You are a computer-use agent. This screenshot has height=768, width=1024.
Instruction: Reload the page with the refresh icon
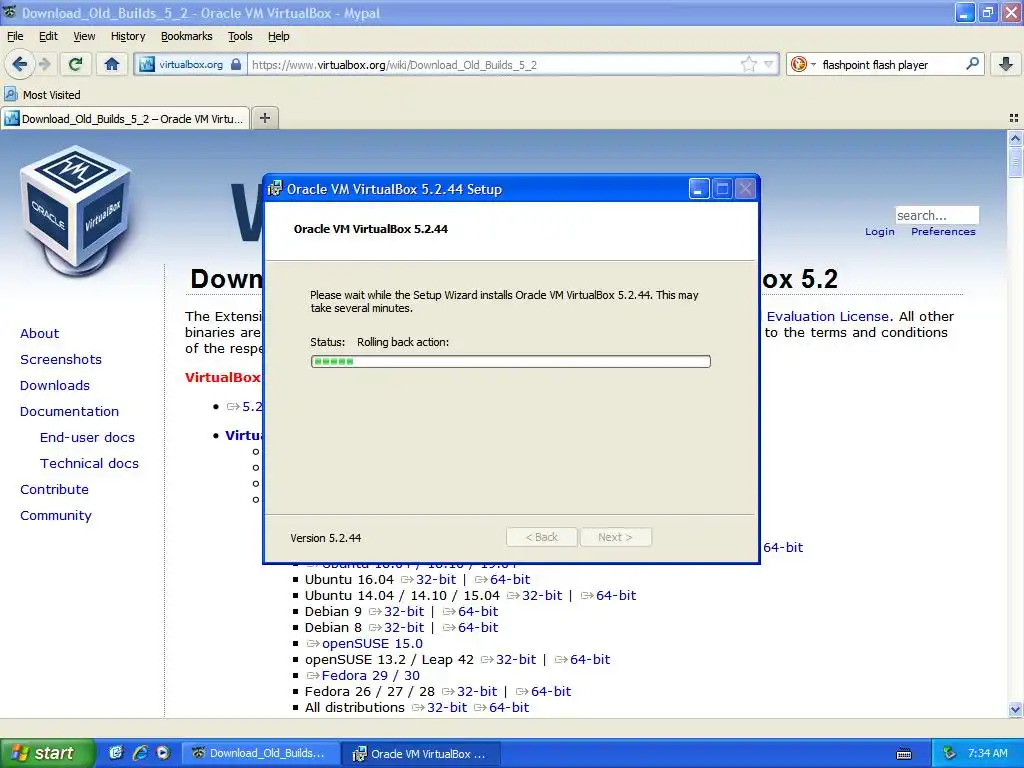click(x=76, y=64)
